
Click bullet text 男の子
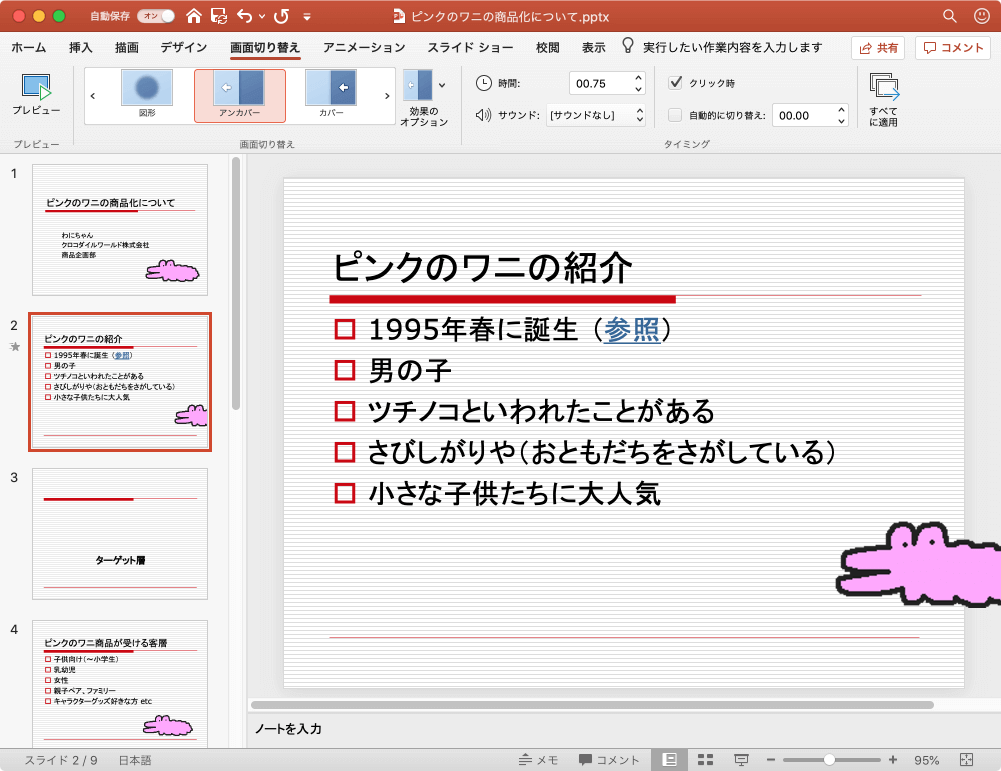(x=410, y=371)
